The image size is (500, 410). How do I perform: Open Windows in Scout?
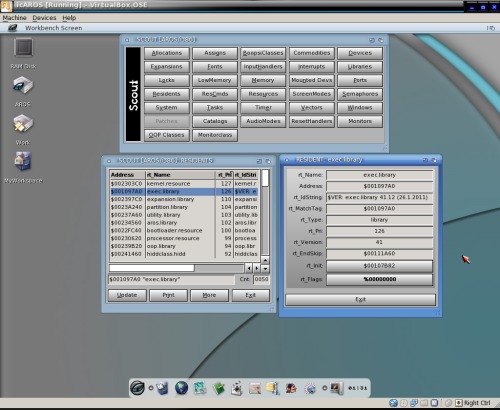pyautogui.click(x=360, y=108)
